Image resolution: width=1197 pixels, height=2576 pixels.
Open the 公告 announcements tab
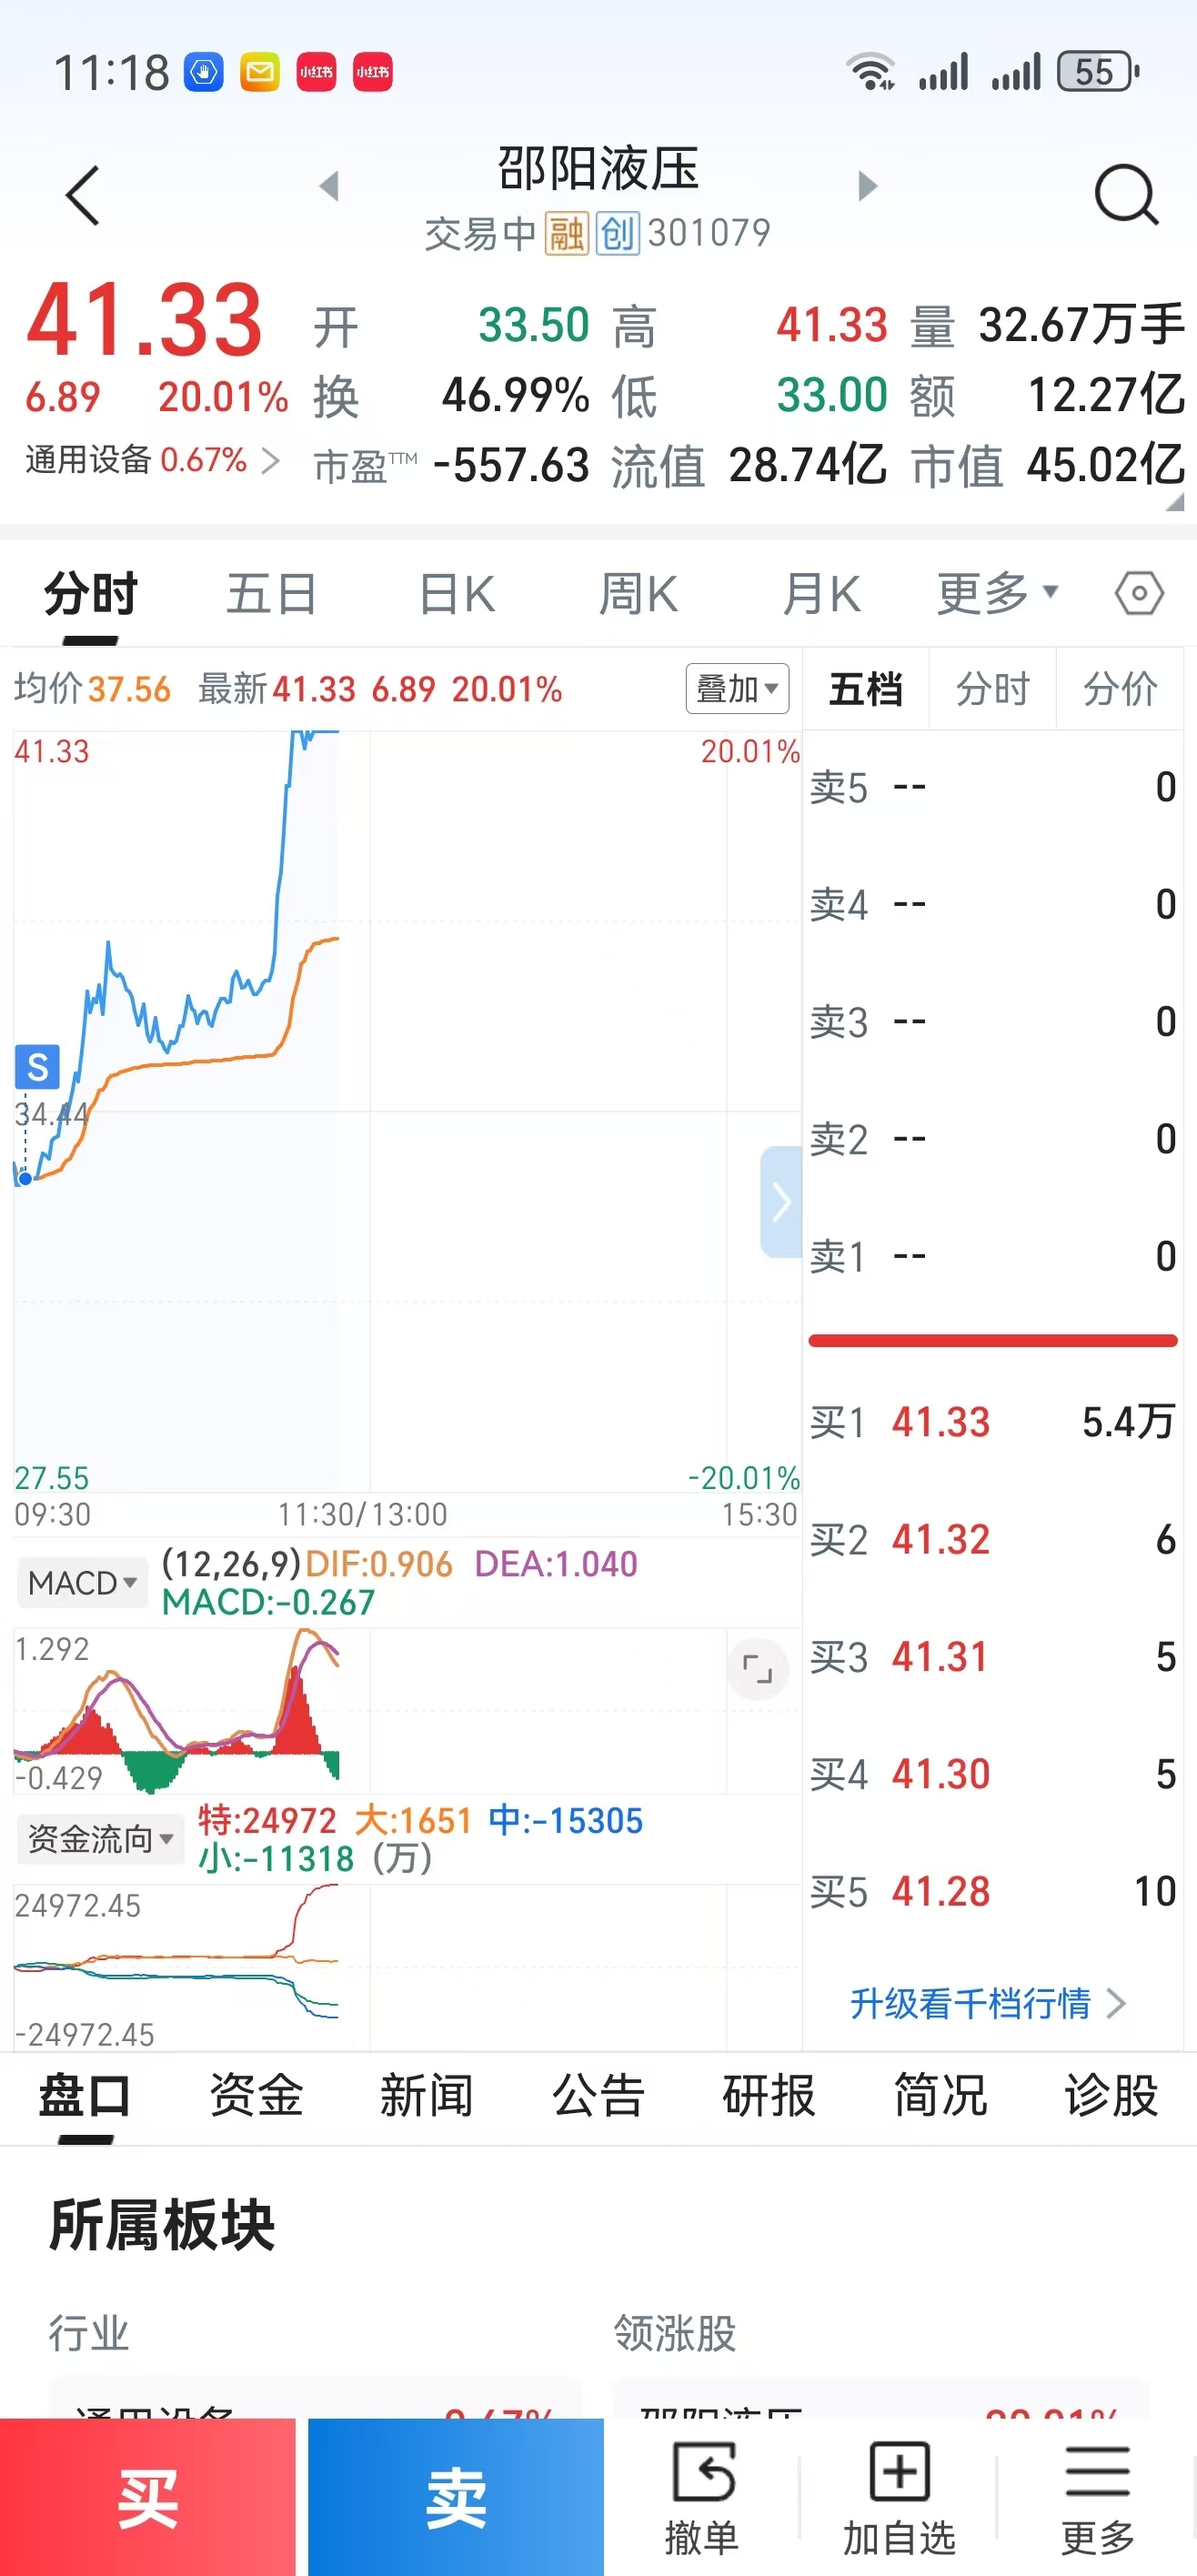tap(598, 2095)
